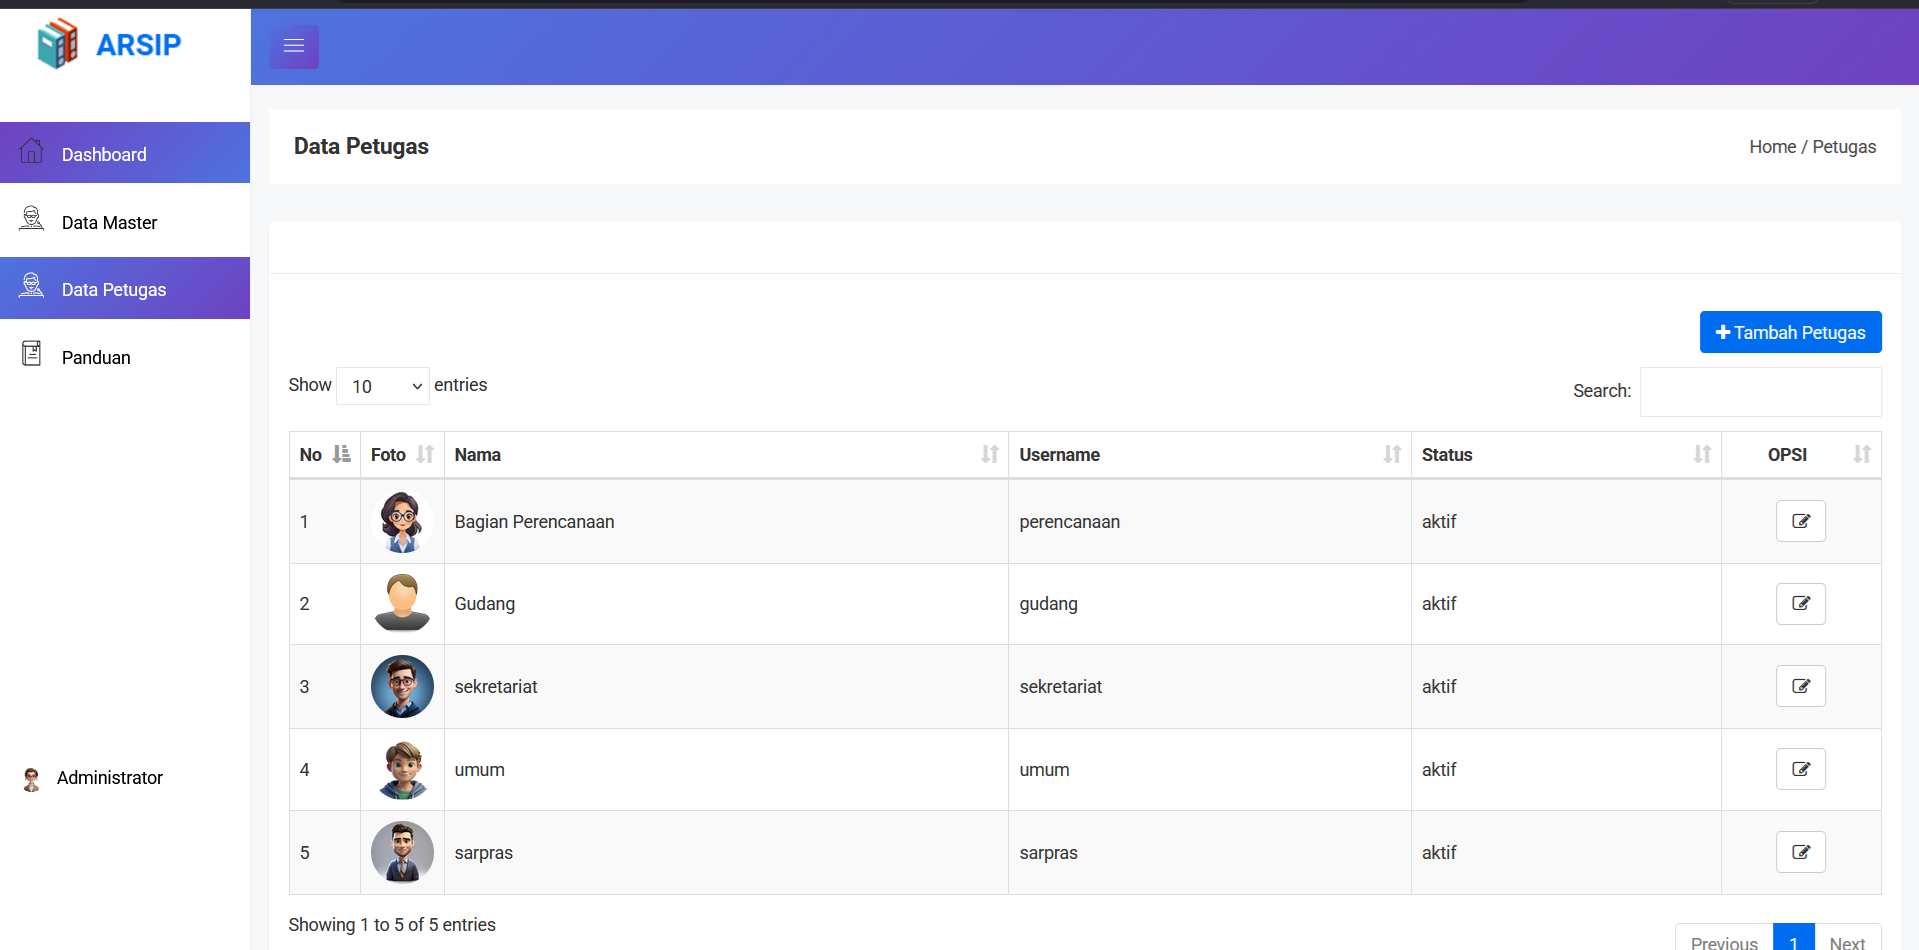Edit the sarpras officer row
The image size is (1919, 950).
pos(1801,852)
